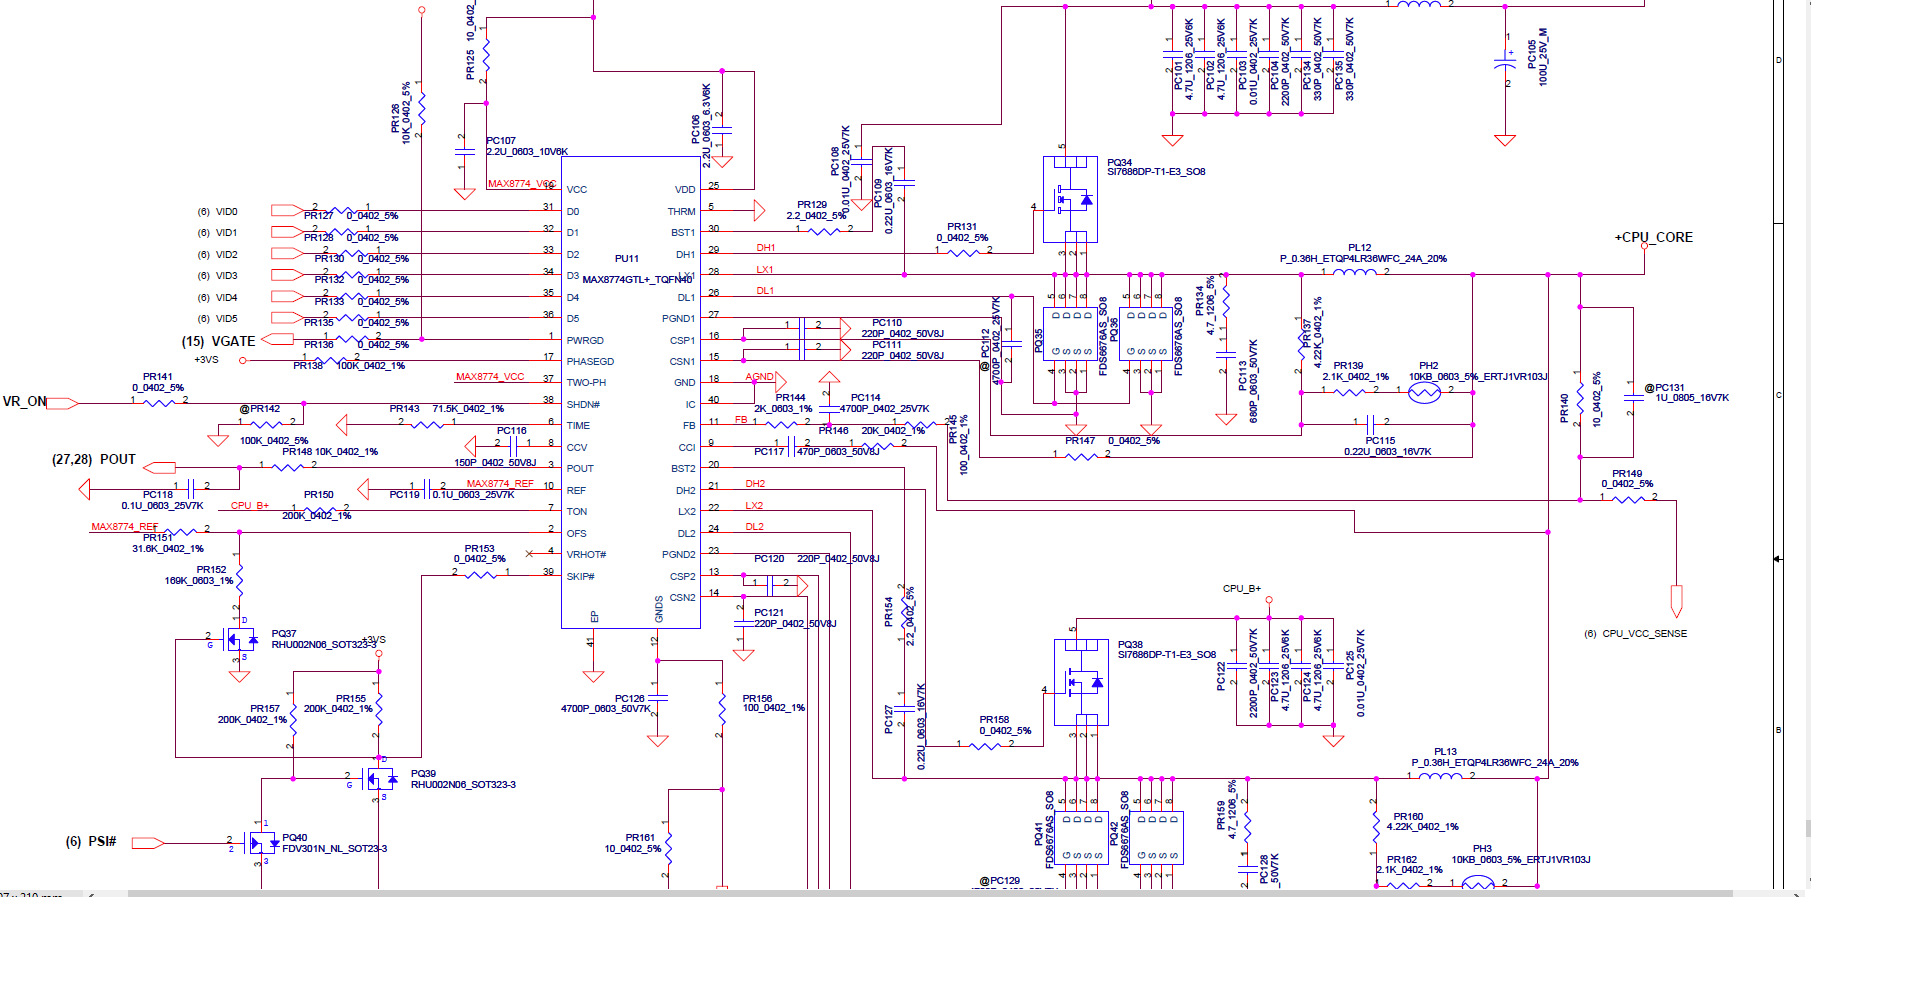Click the PR150 resistor label
The width and height of the screenshot is (1914, 1008).
pyautogui.click(x=319, y=495)
